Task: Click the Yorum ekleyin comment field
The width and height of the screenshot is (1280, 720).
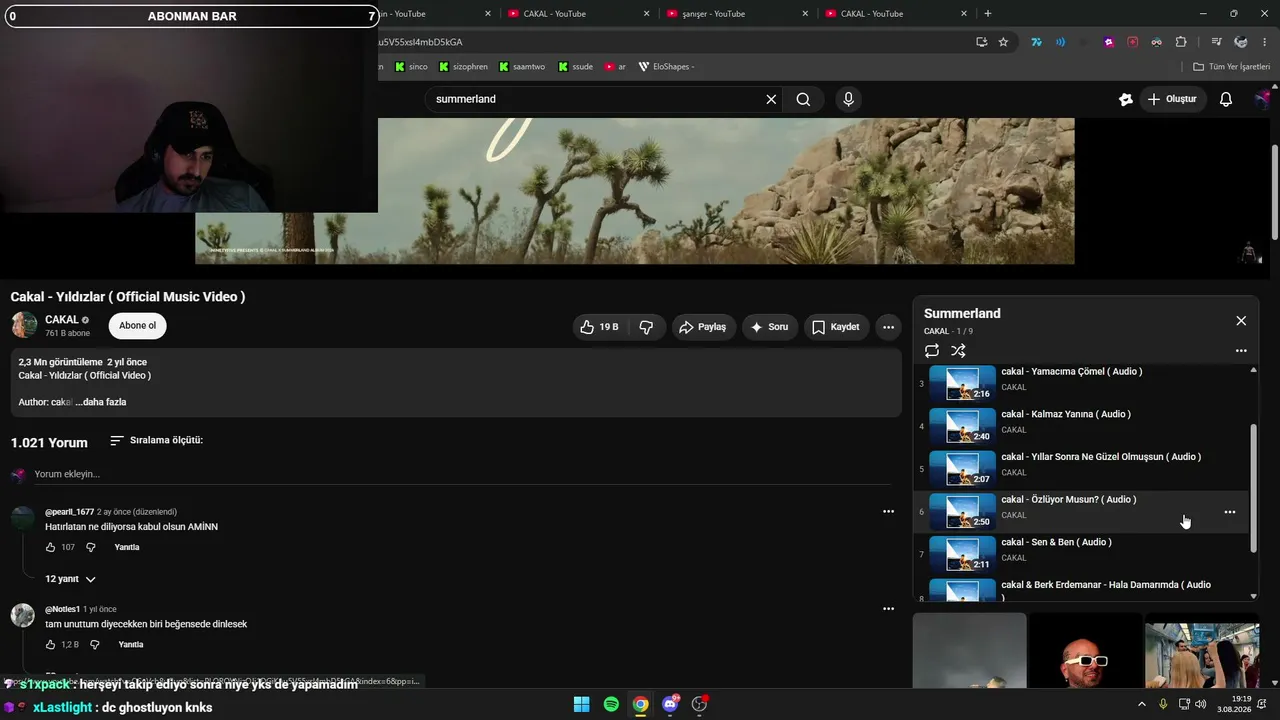Action: pos(460,474)
